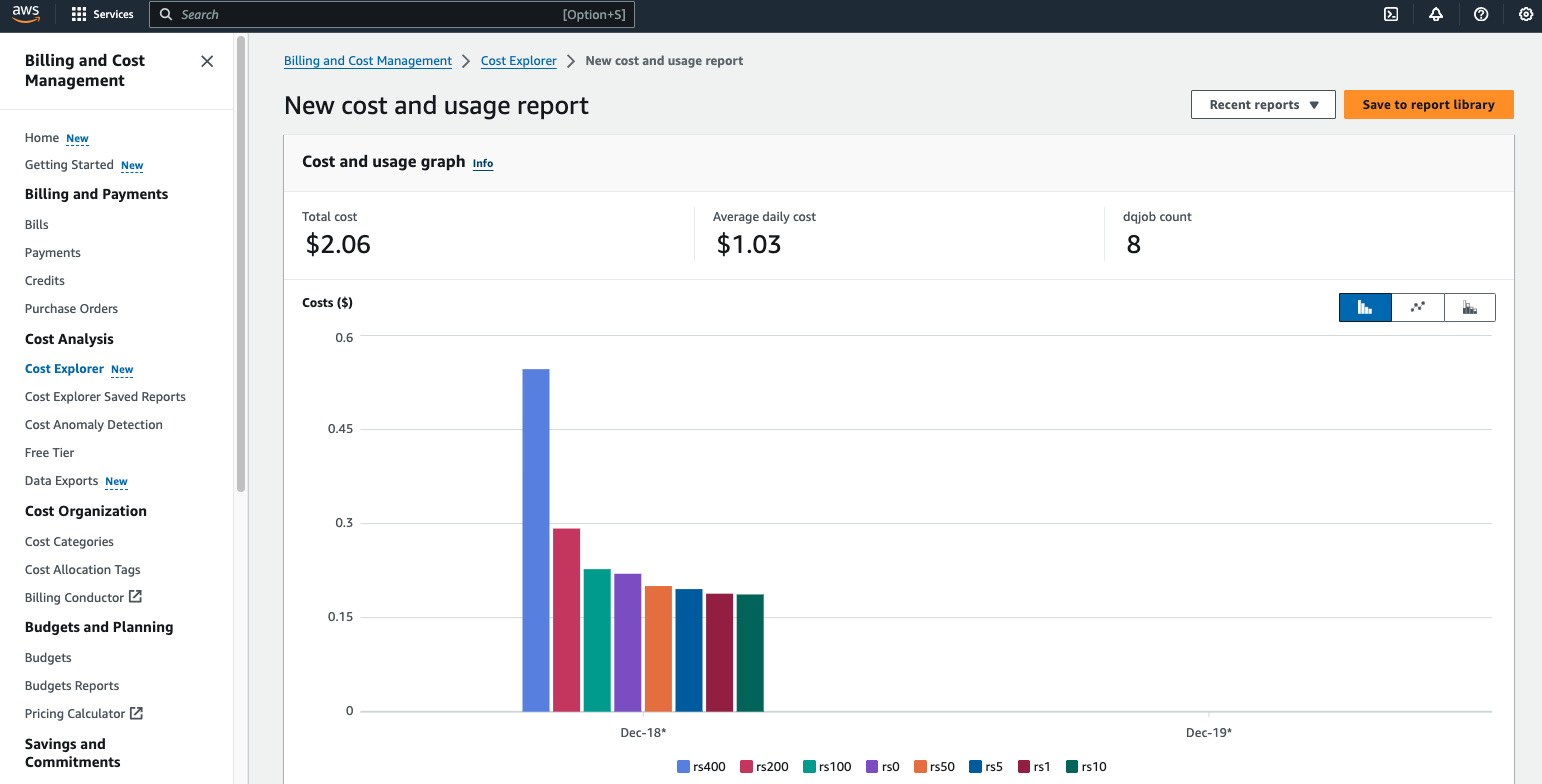Open Pricing Calculator external link
1542x784 pixels.
[x=84, y=714]
